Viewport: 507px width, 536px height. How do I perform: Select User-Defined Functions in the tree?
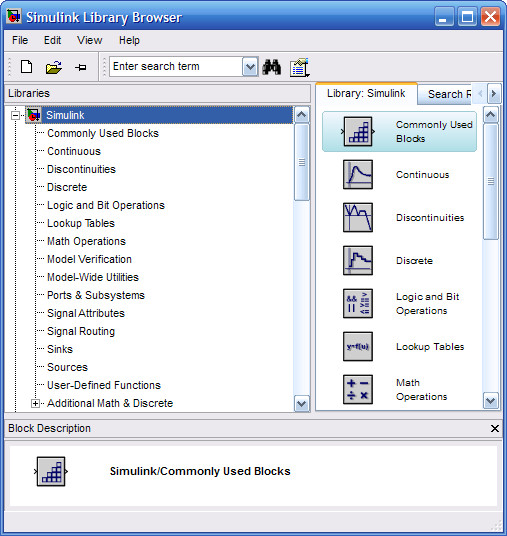click(x=104, y=385)
